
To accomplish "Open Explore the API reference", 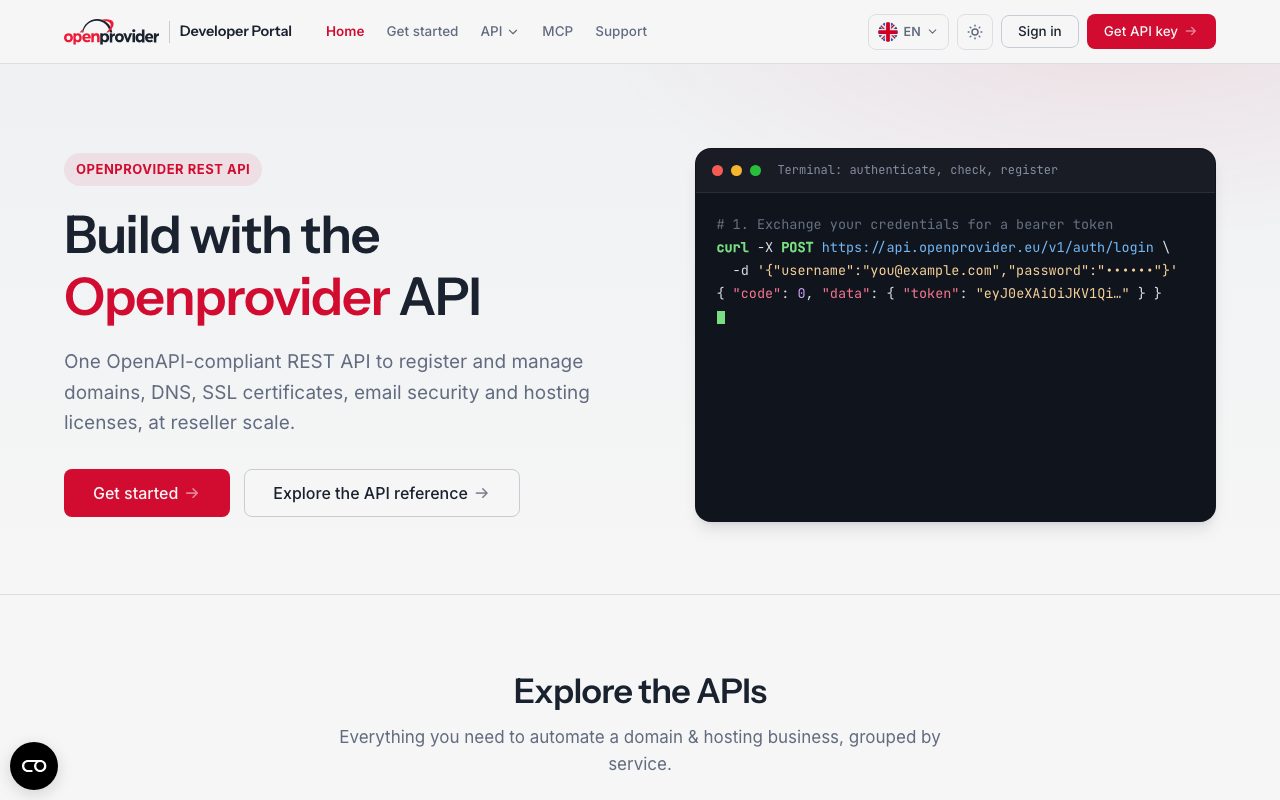I will point(382,493).
